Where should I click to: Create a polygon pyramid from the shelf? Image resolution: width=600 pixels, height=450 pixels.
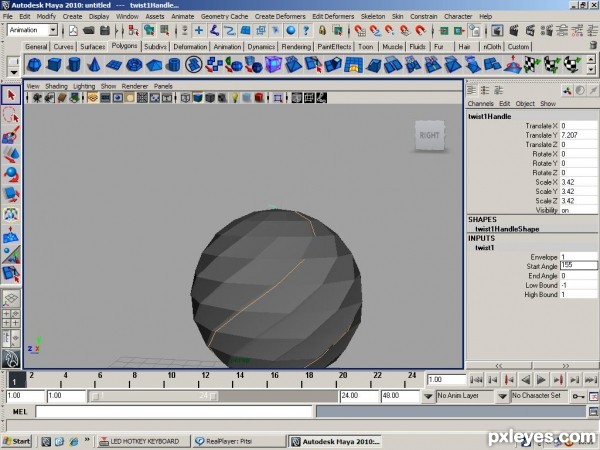click(154, 64)
